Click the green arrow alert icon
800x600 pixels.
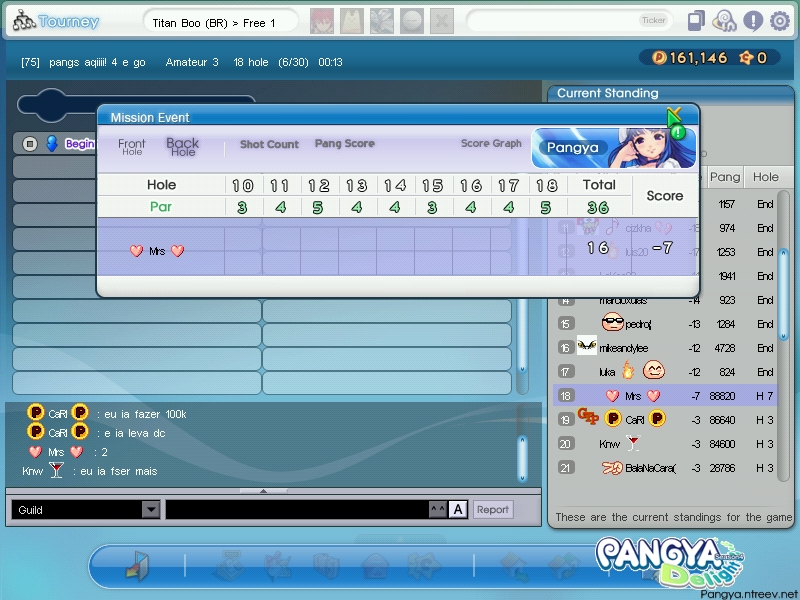[x=676, y=122]
